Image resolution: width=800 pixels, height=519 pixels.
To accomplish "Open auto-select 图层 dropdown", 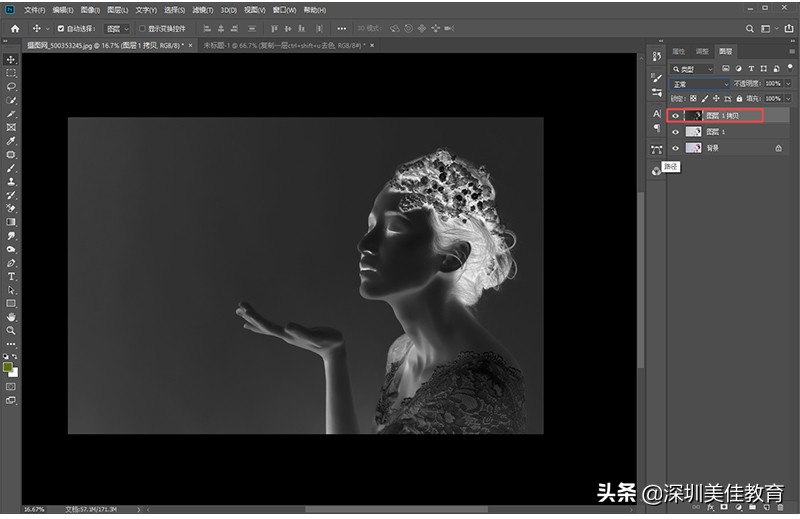I will [x=117, y=29].
